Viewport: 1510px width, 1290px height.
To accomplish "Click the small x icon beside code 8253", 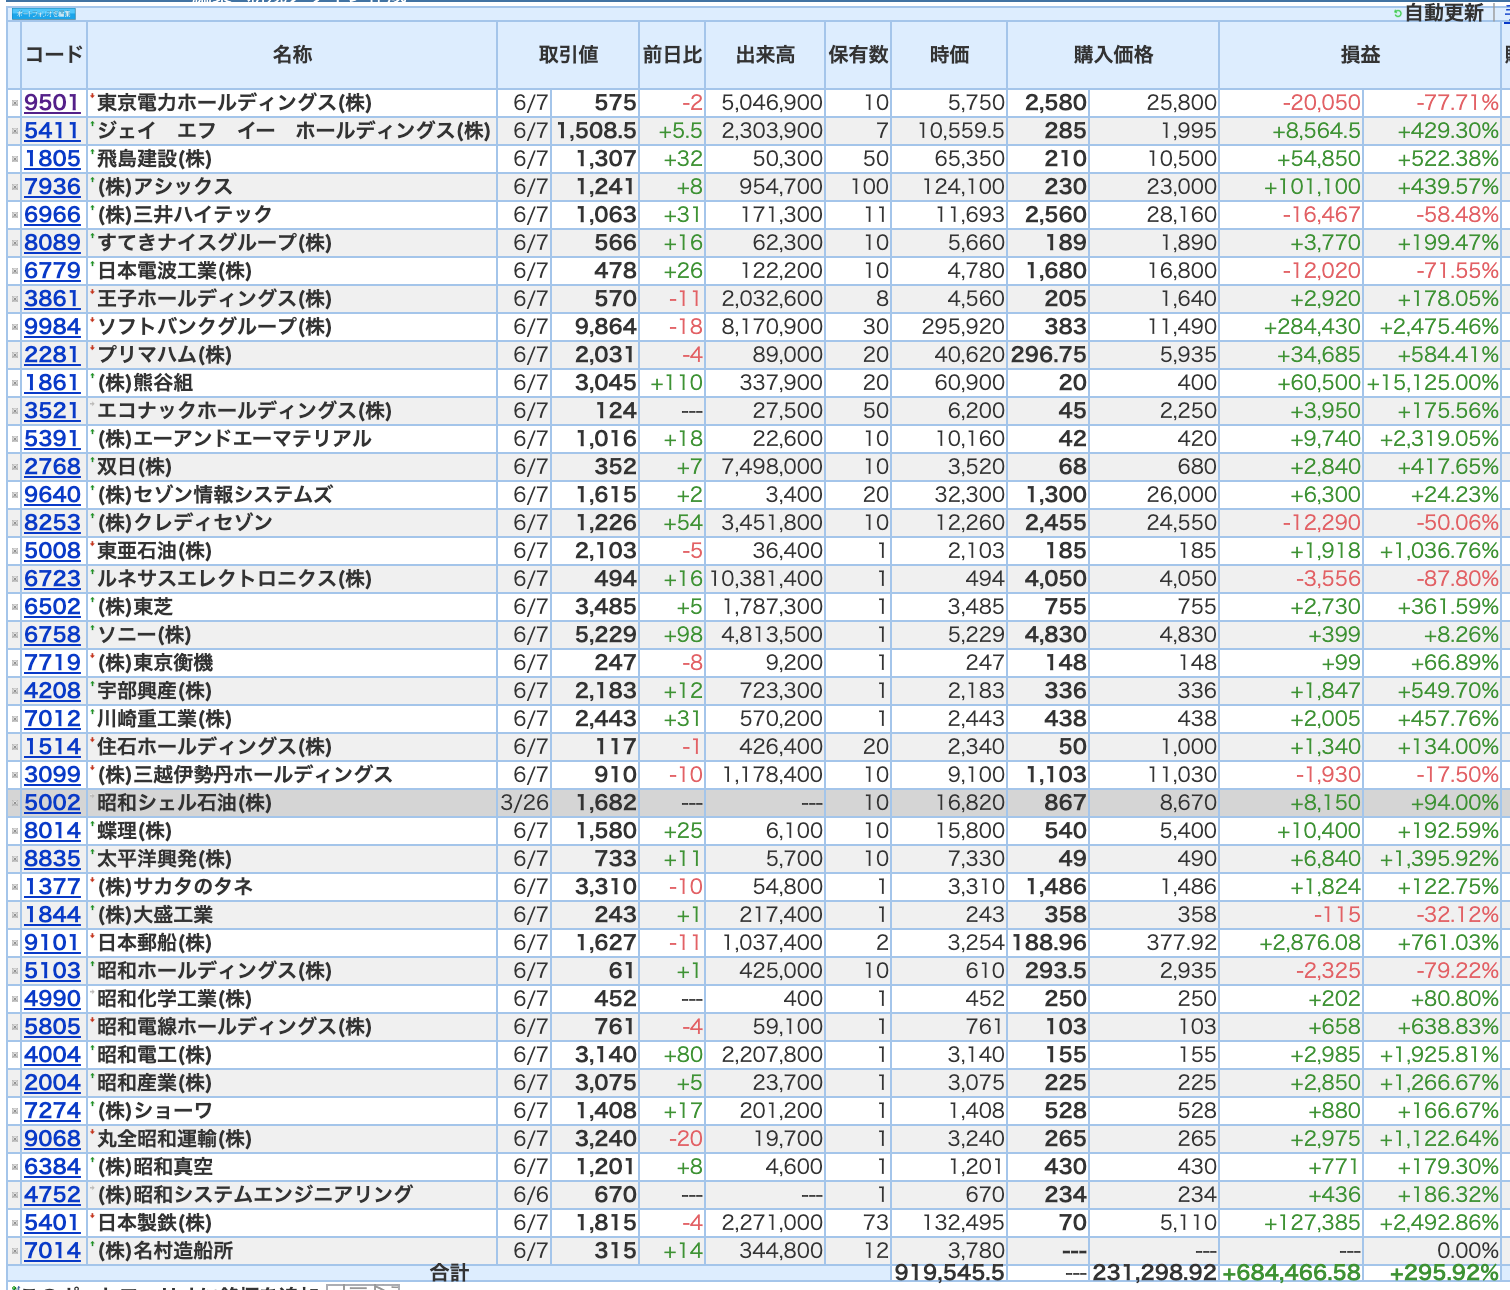I will (x=15, y=523).
